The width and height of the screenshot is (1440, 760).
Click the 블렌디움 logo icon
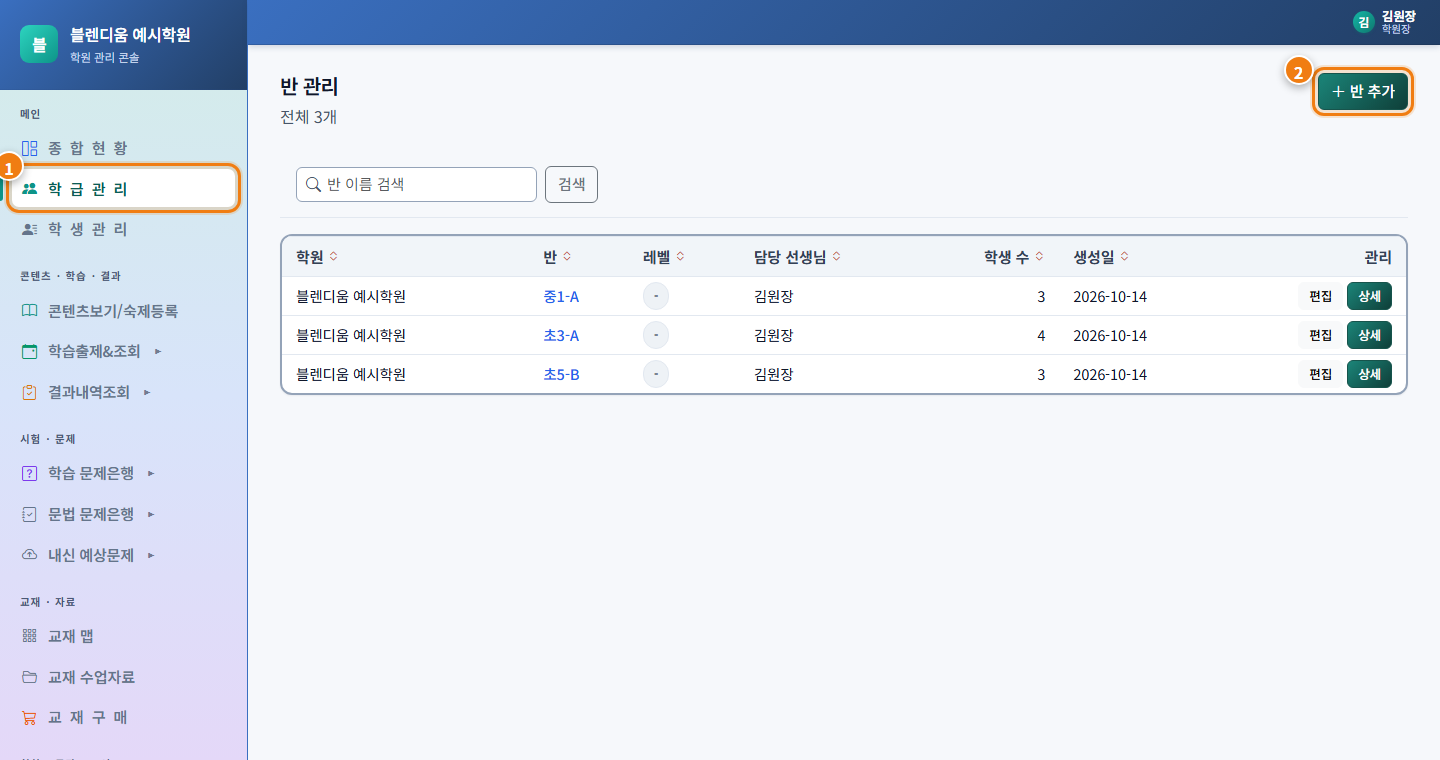coord(39,44)
